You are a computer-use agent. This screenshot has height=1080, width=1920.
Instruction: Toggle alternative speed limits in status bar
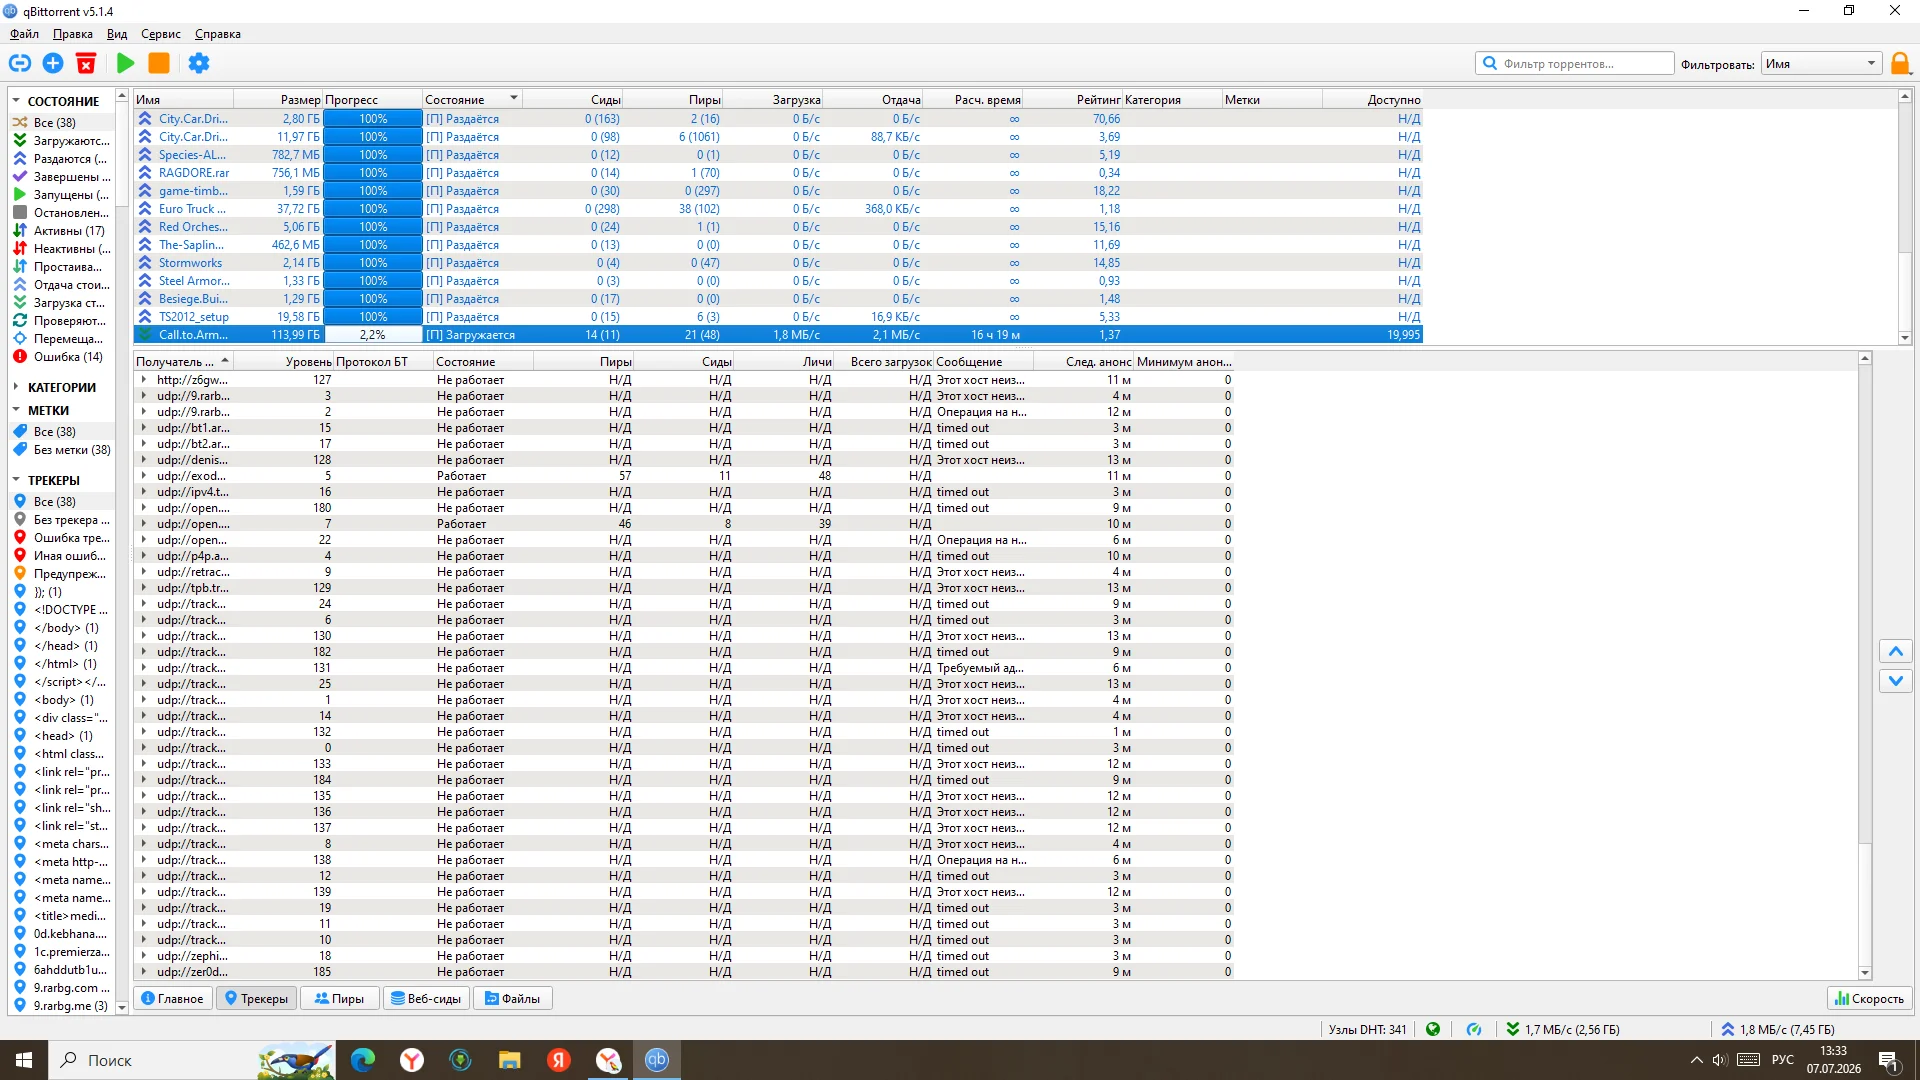point(1474,1029)
